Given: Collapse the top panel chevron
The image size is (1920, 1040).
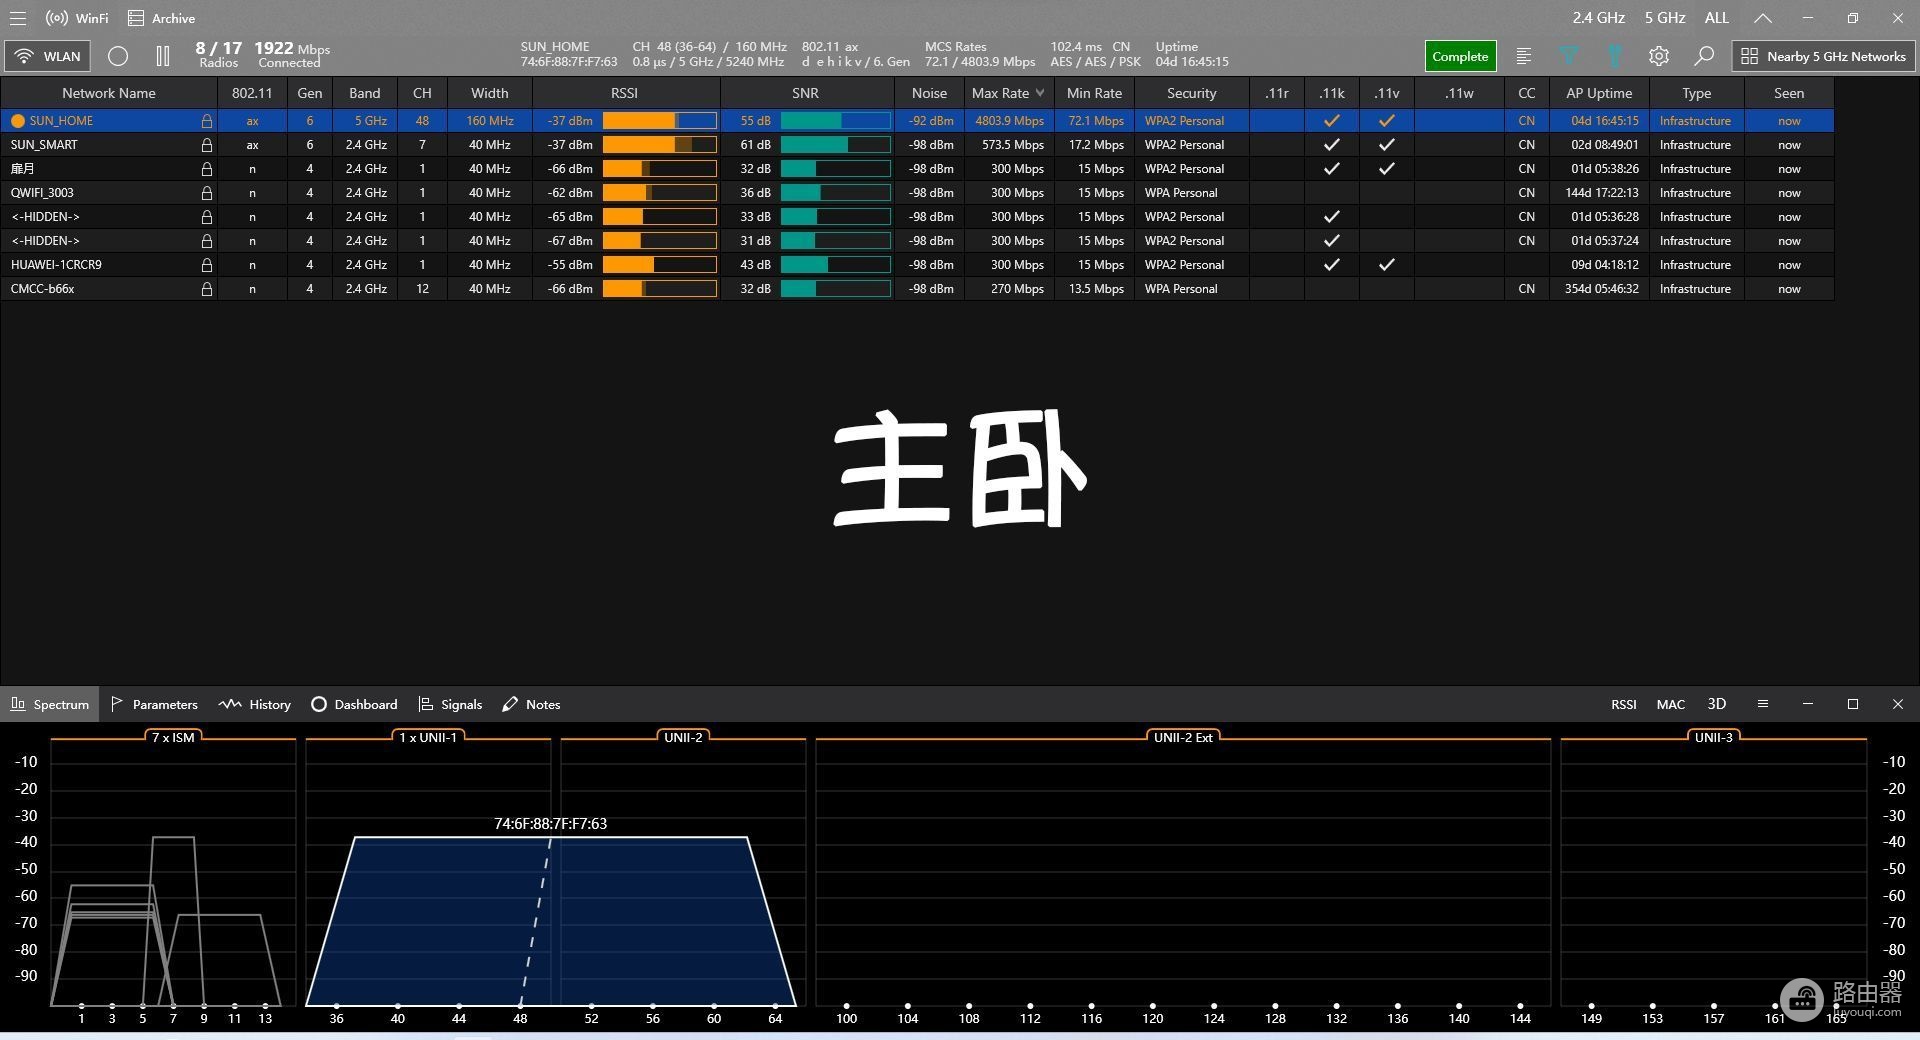Looking at the screenshot, I should point(1763,18).
